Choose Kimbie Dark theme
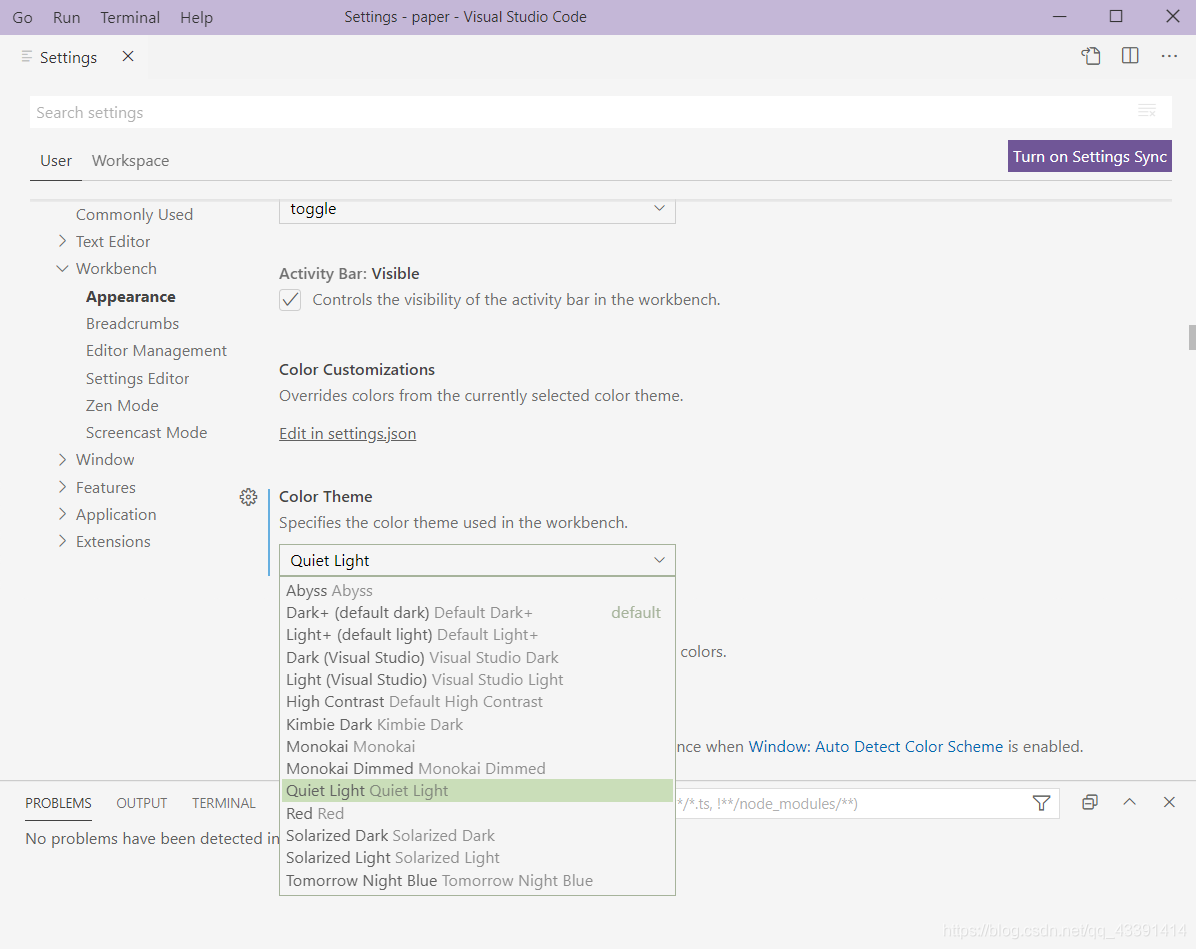This screenshot has height=949, width=1196. [477, 724]
